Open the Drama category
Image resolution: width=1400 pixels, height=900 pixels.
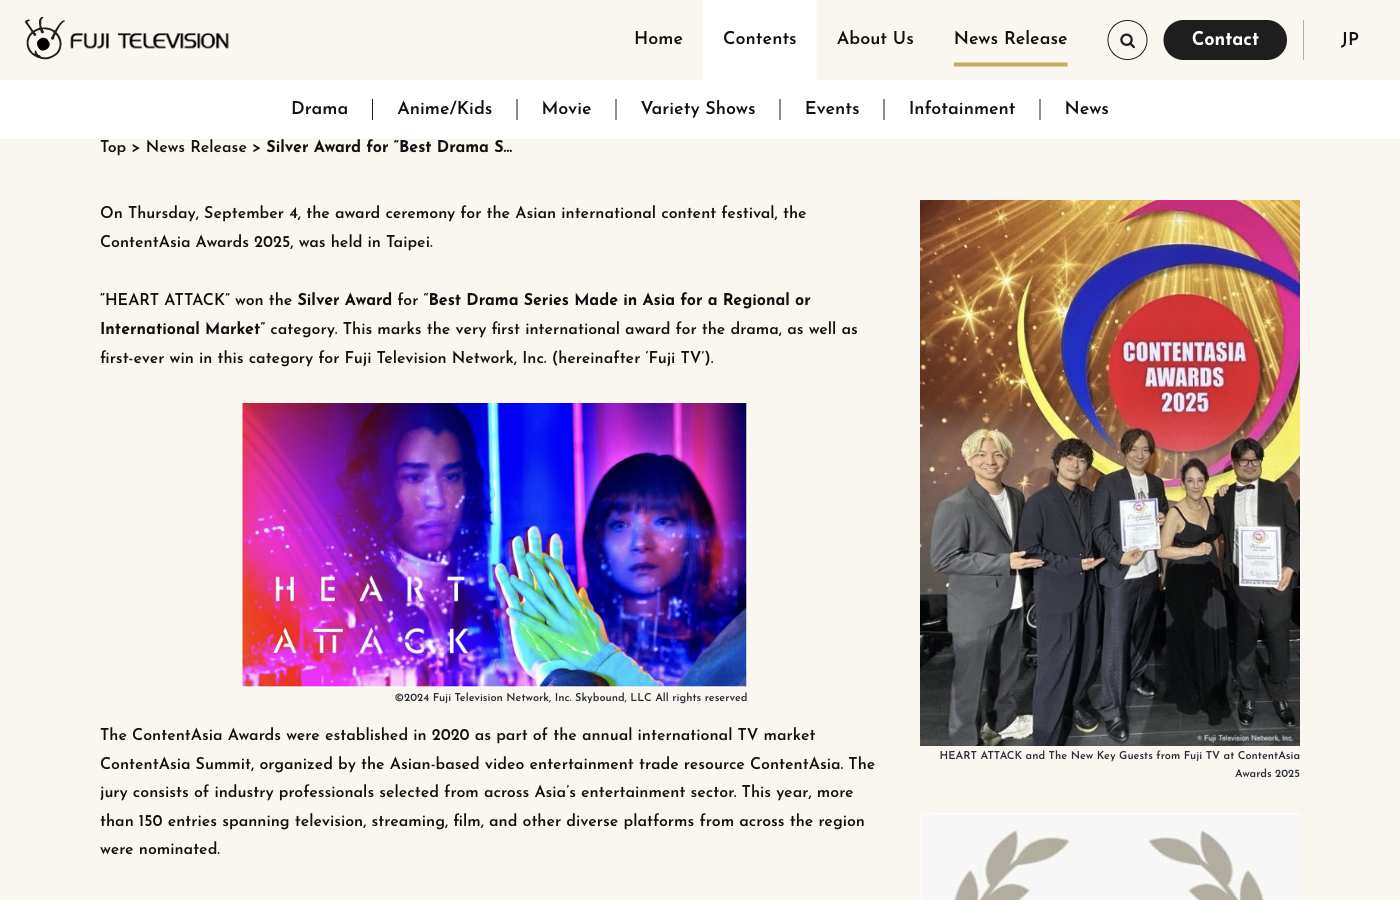tap(320, 109)
